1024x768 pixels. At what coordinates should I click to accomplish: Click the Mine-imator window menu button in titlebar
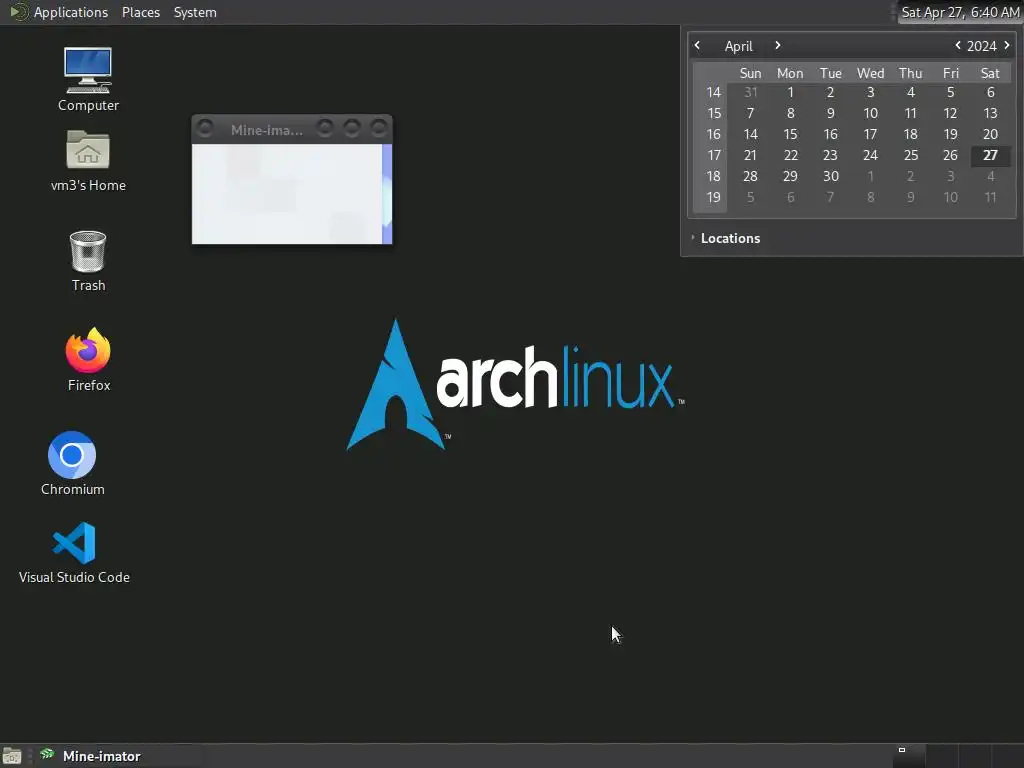point(204,128)
